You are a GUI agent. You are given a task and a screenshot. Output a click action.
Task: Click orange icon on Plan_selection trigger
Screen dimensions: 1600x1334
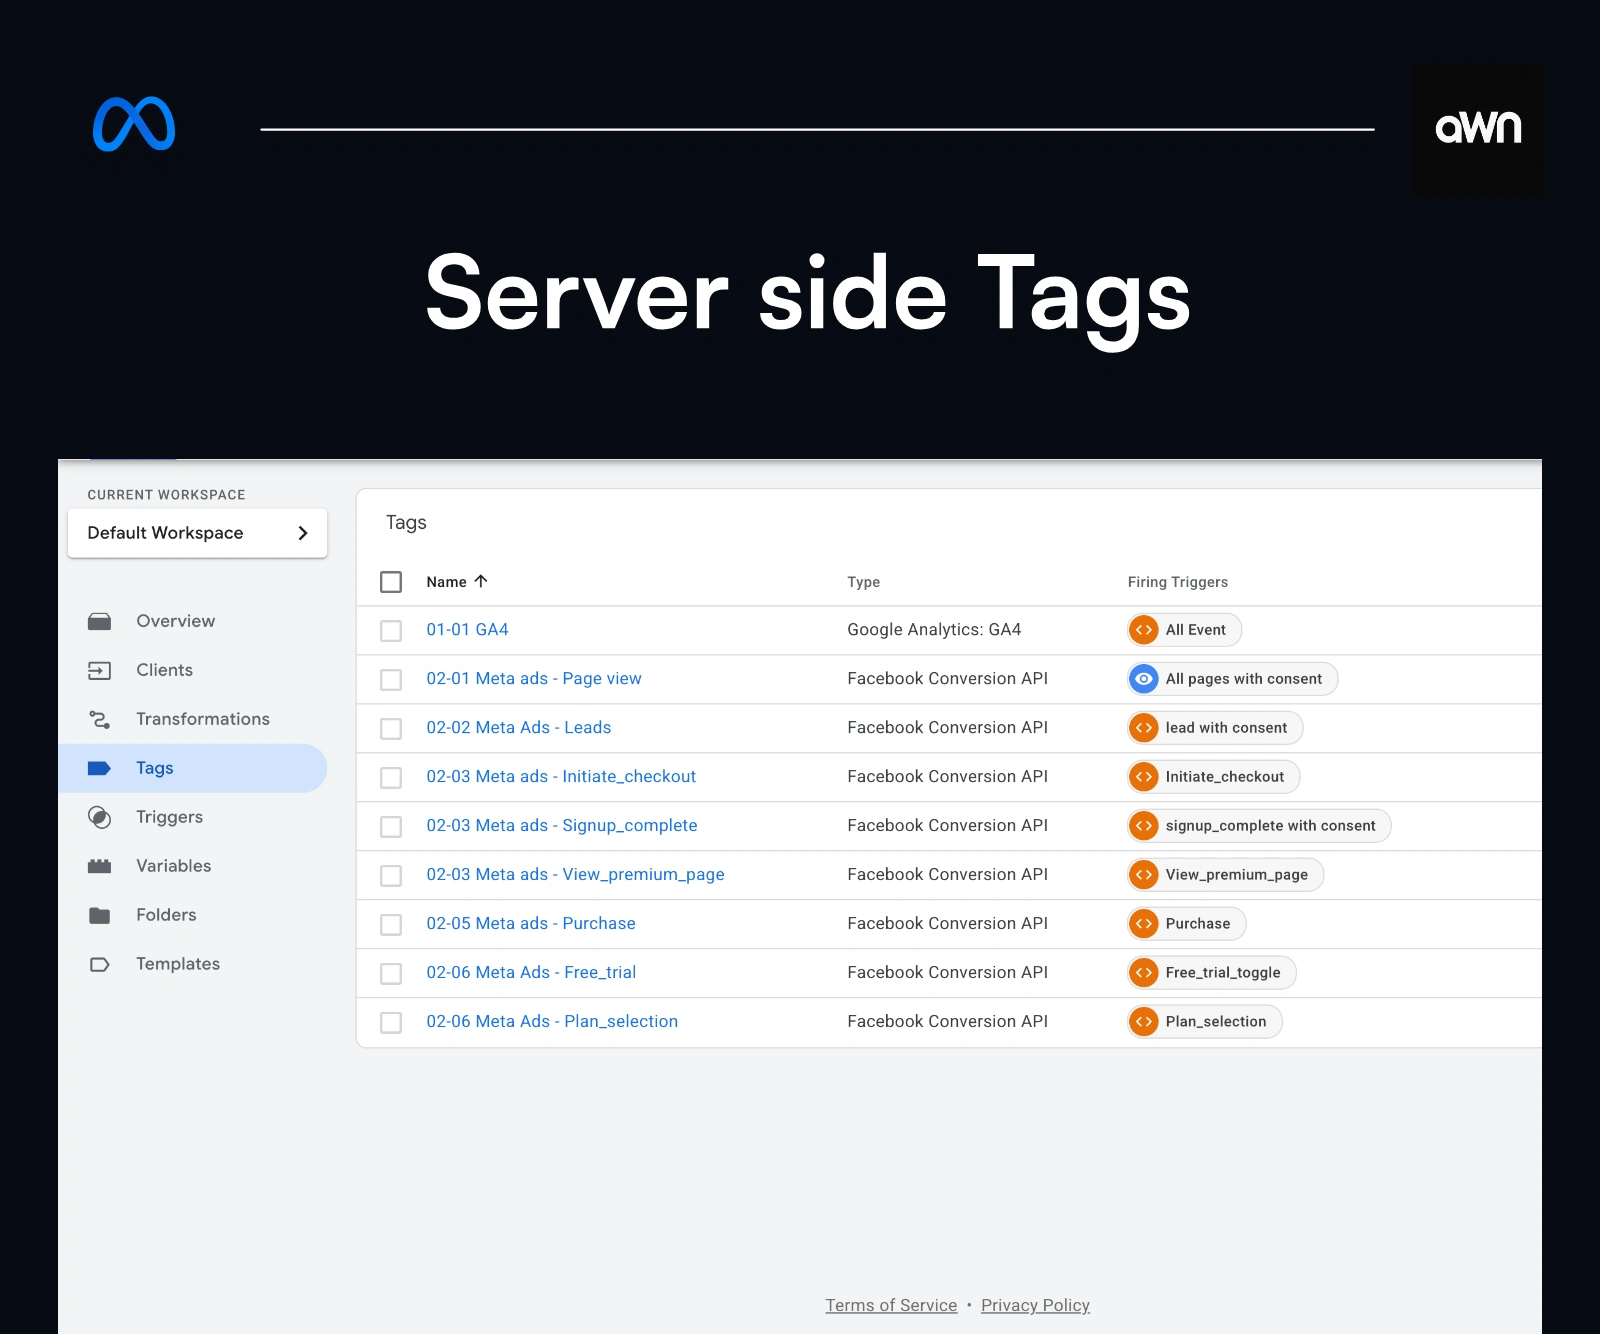1144,1022
